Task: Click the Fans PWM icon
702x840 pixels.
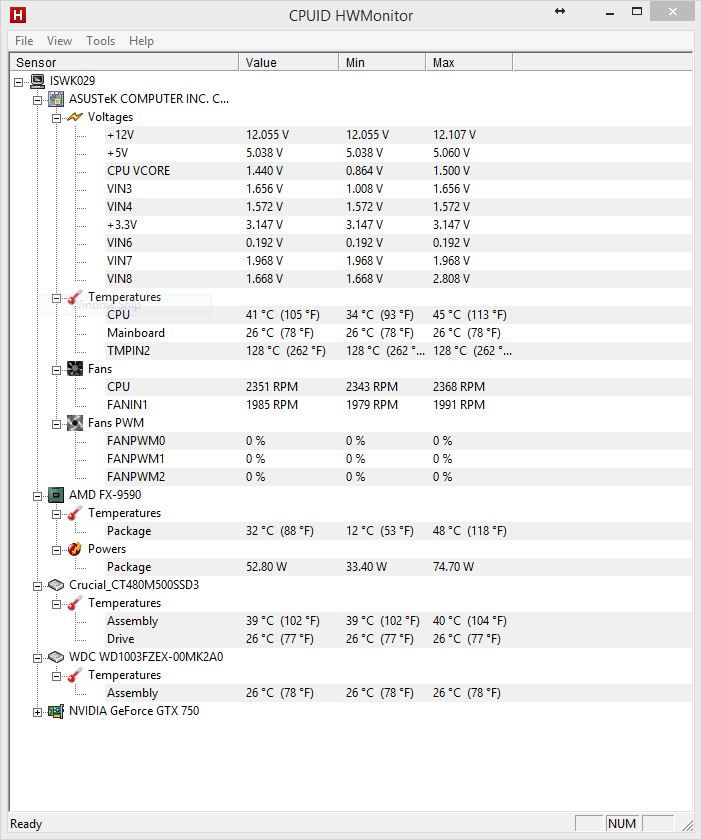Action: (x=75, y=423)
